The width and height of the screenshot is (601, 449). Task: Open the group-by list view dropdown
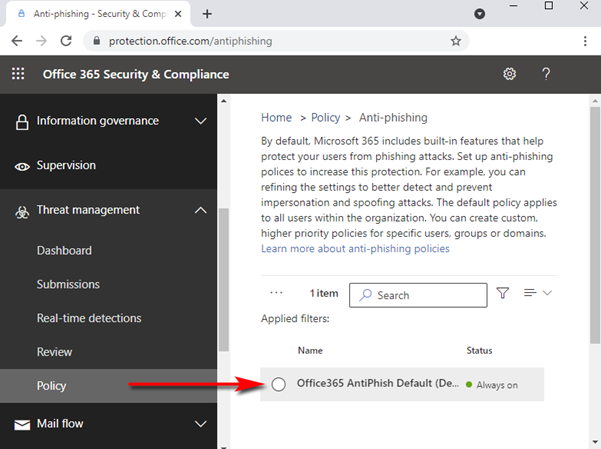[538, 293]
